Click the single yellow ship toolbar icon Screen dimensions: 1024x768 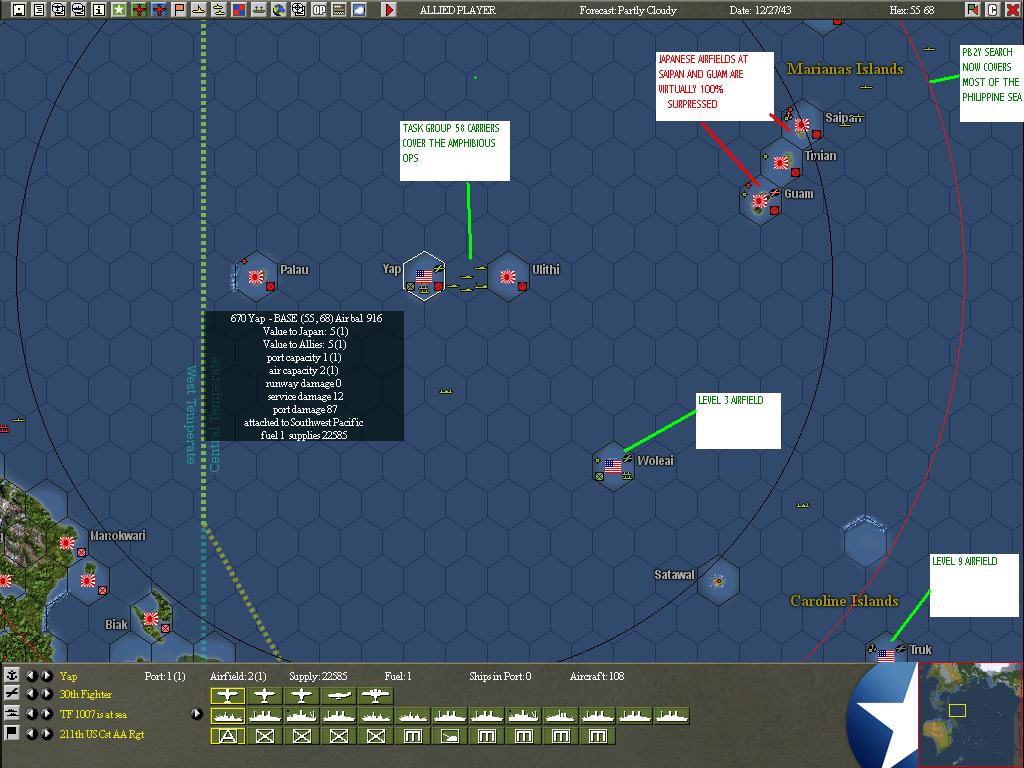pos(199,10)
